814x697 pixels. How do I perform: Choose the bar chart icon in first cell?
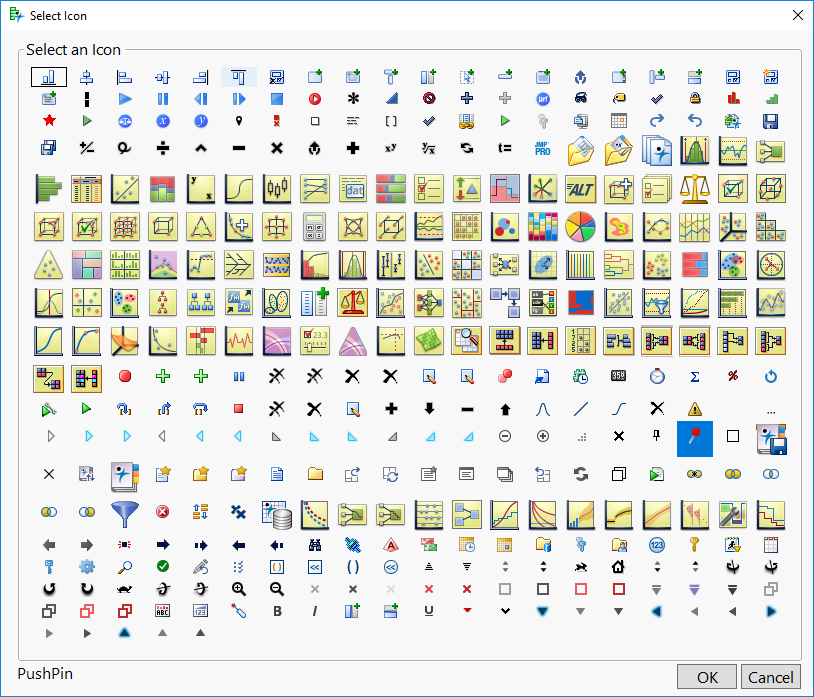(49, 77)
